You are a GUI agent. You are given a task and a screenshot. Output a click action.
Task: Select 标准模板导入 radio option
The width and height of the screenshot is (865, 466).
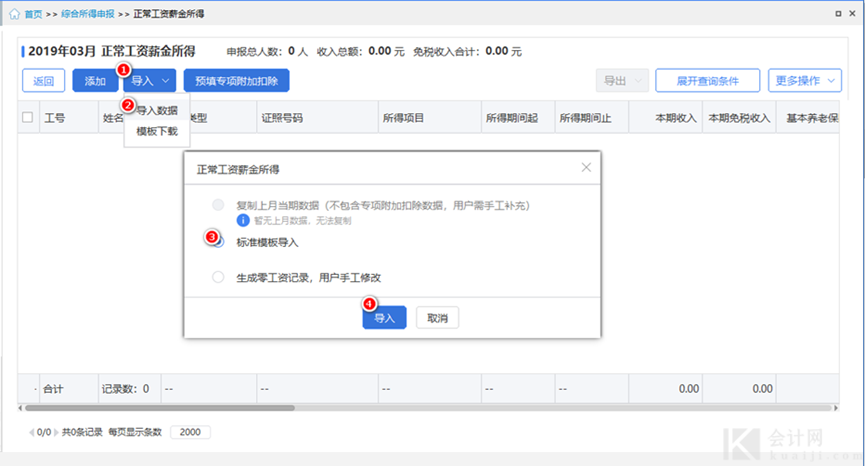(218, 242)
